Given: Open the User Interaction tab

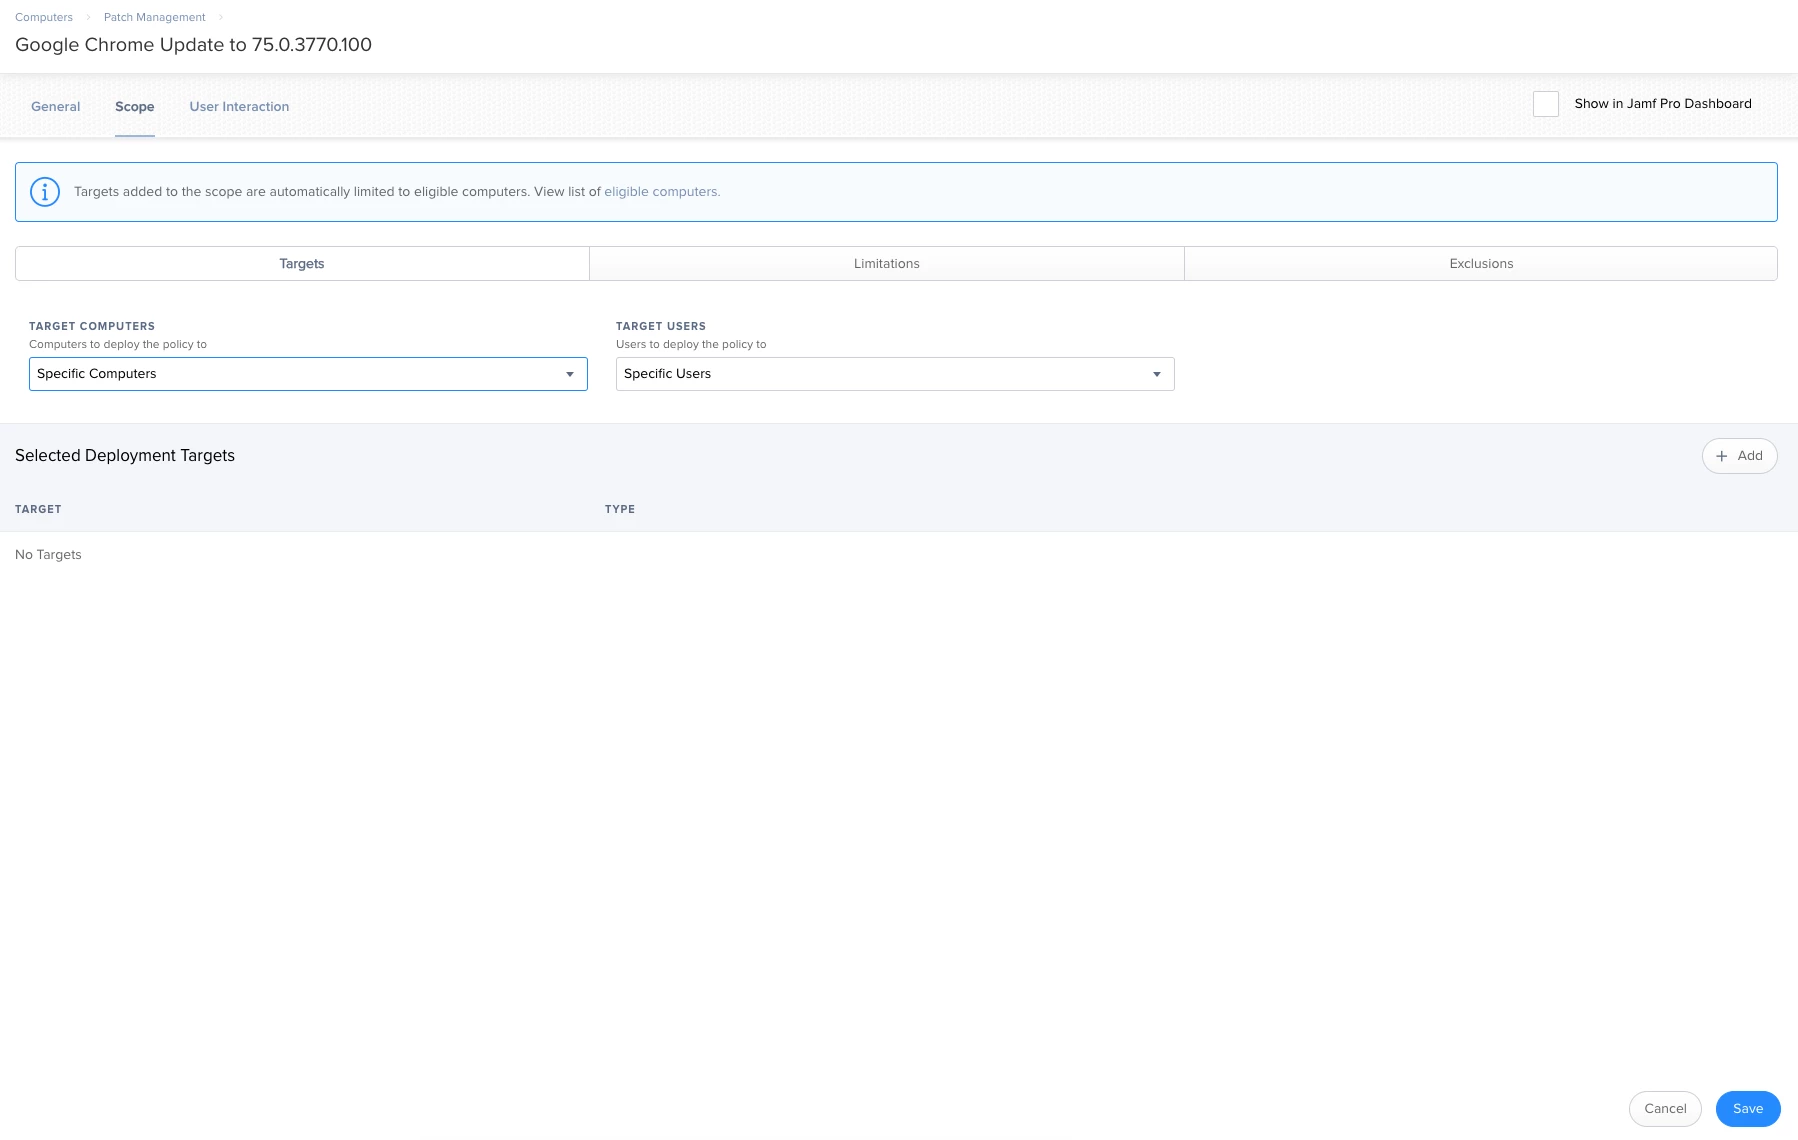Looking at the screenshot, I should (239, 107).
